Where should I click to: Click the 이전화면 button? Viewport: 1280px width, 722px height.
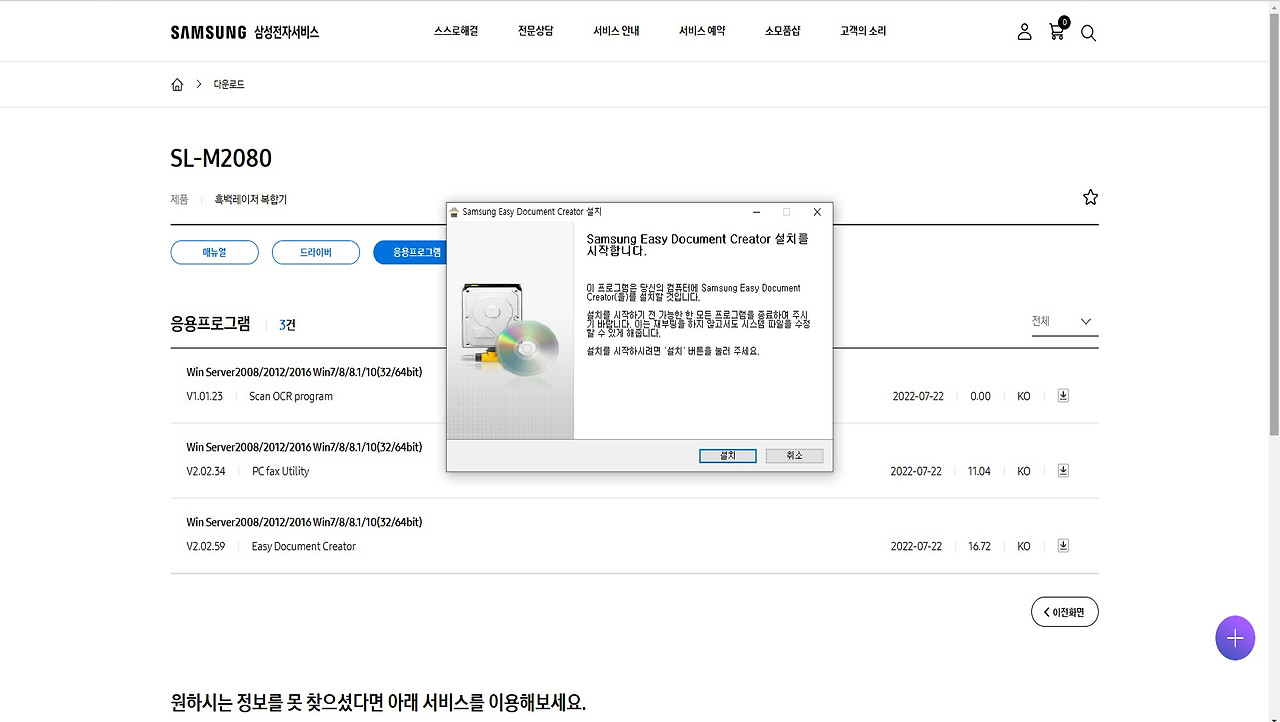click(1064, 611)
